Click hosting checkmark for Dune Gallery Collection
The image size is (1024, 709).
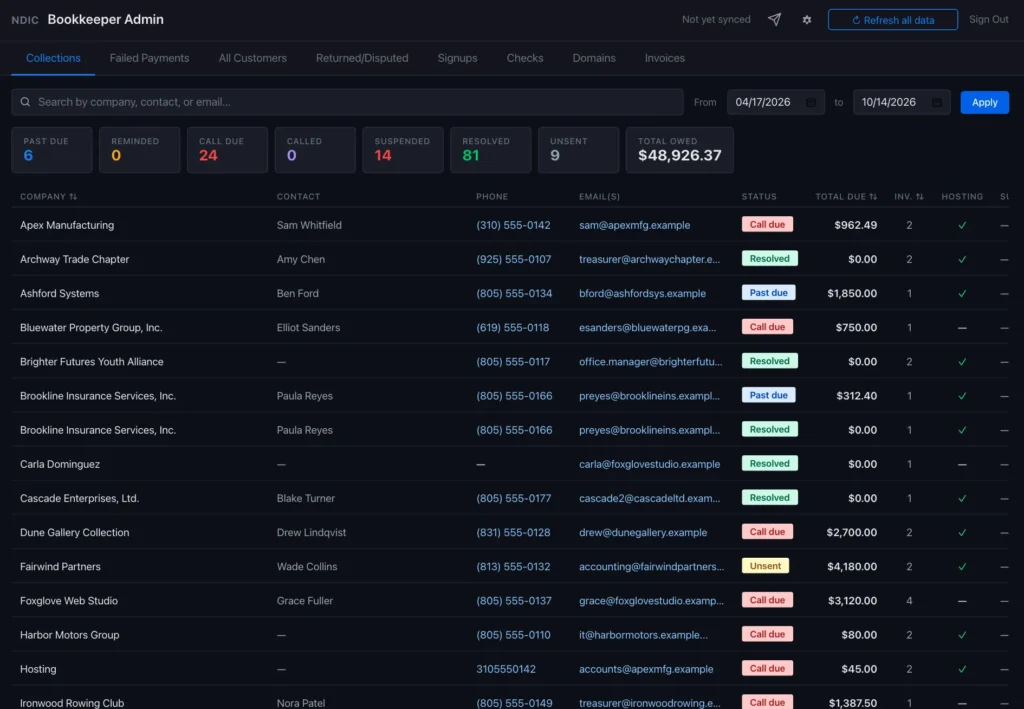point(962,533)
